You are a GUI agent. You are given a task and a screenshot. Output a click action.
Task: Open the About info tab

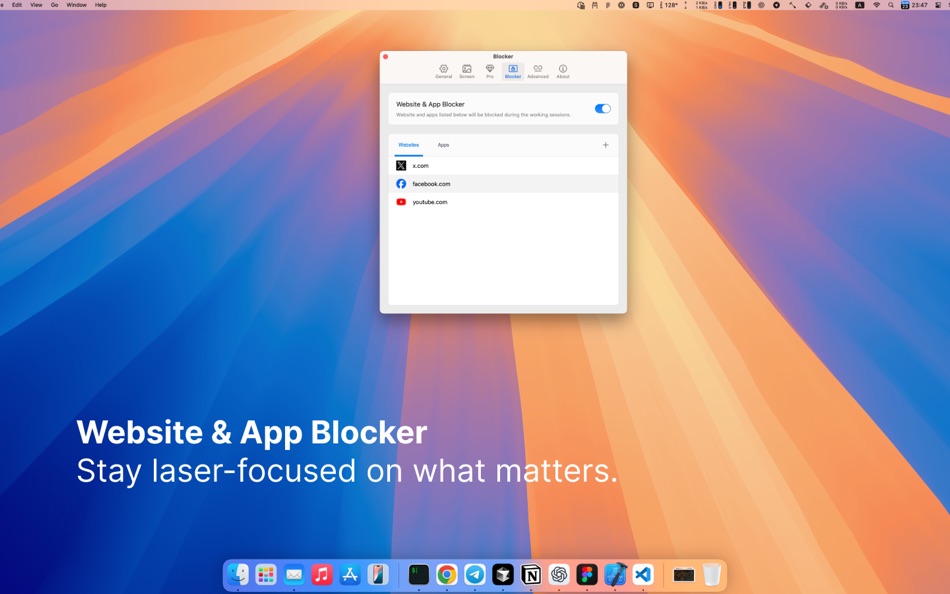[563, 72]
